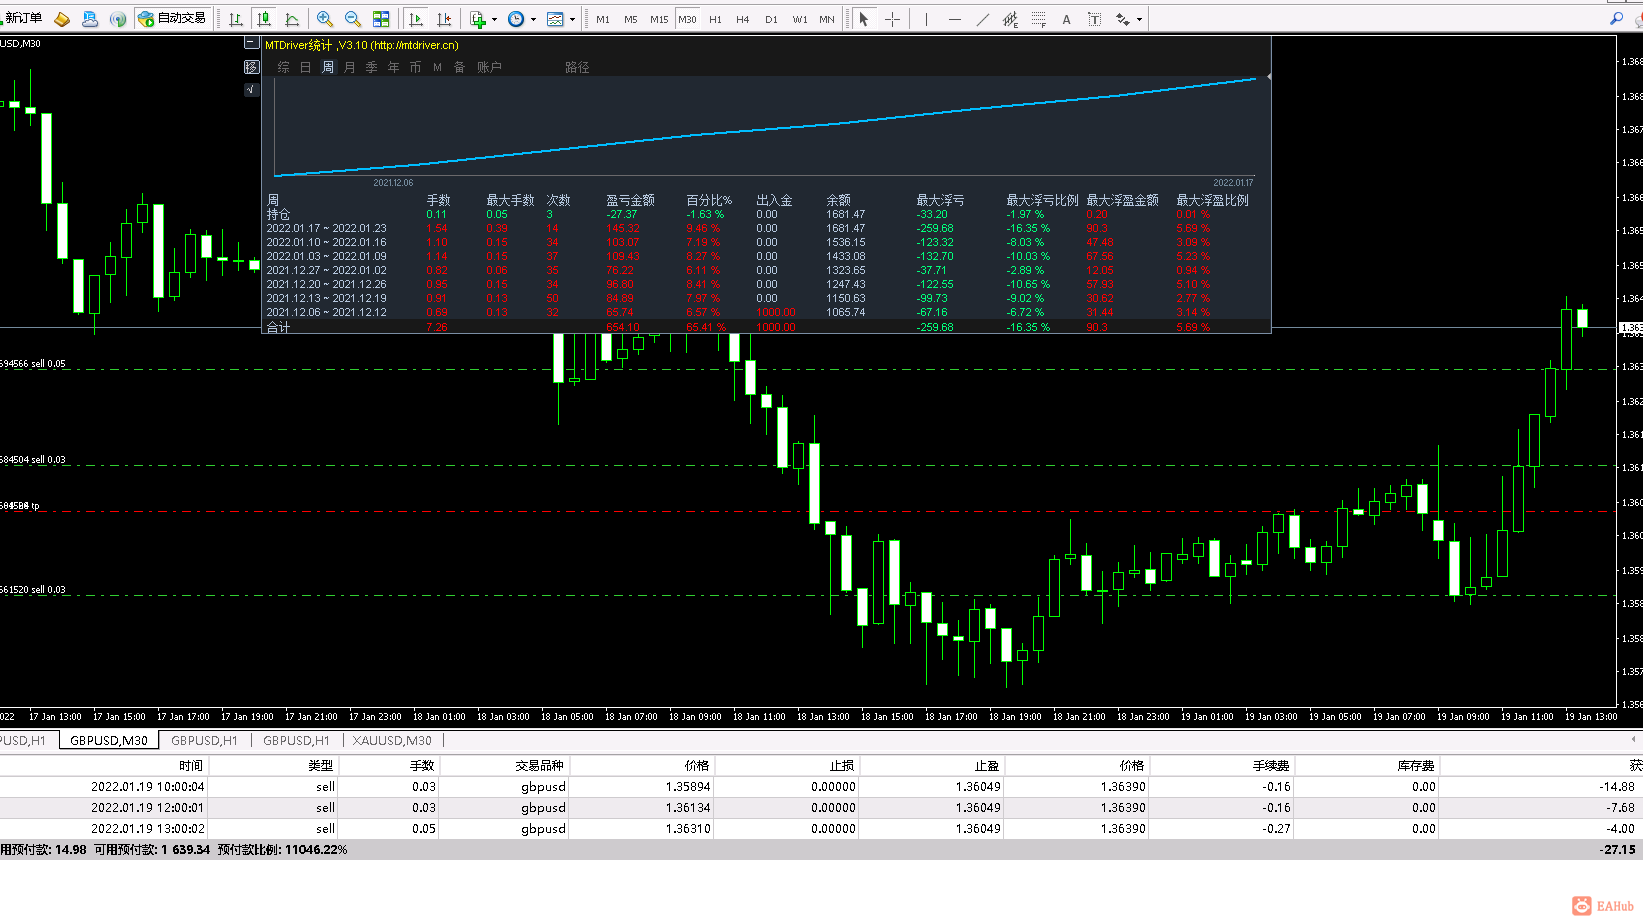
Task: Switch chart to candlestick mode
Action: coord(264,19)
